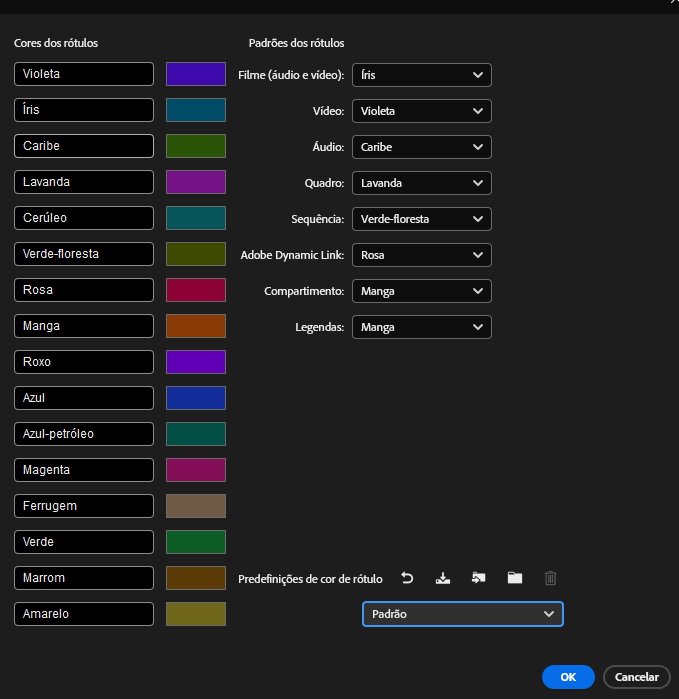Open the Áudio label dropdown

(422, 147)
